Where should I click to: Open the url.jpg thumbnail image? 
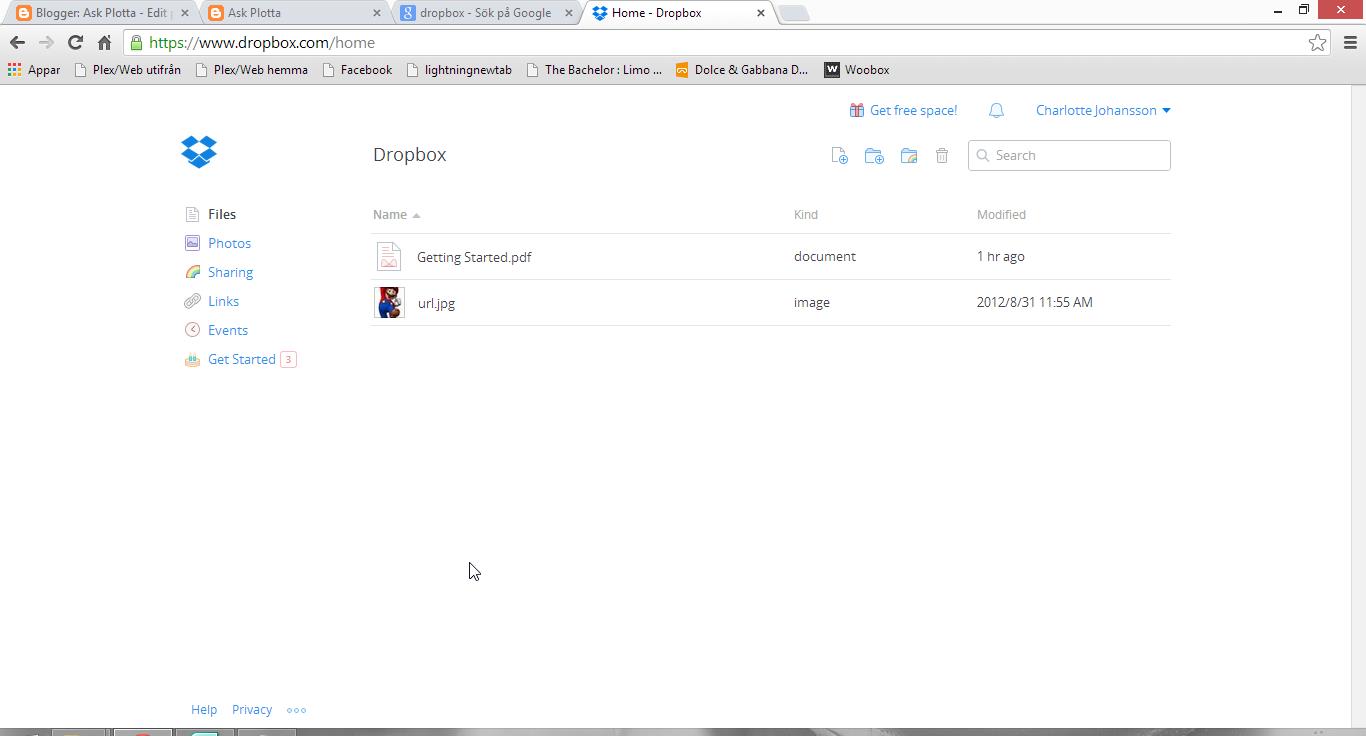point(389,302)
